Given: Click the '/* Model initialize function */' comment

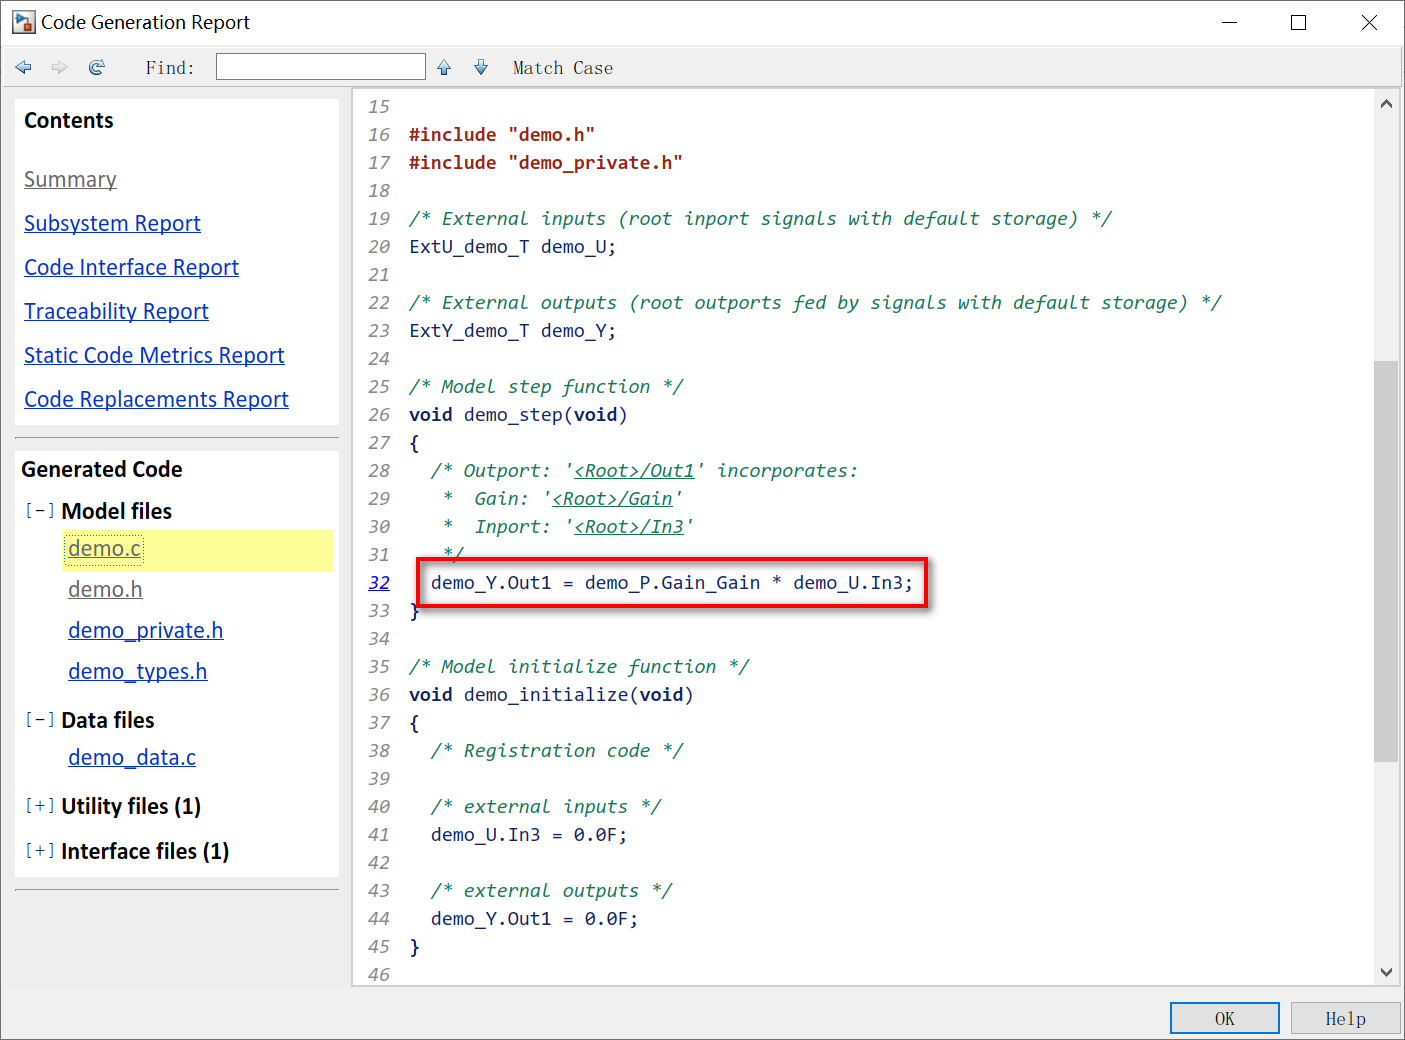Looking at the screenshot, I should [579, 667].
